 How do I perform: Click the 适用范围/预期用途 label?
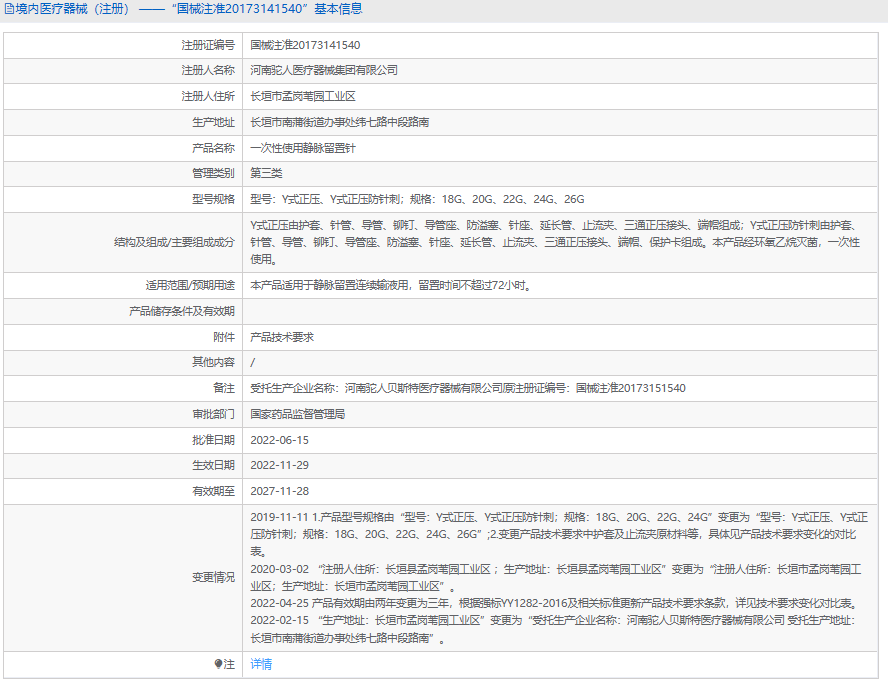(x=190, y=285)
